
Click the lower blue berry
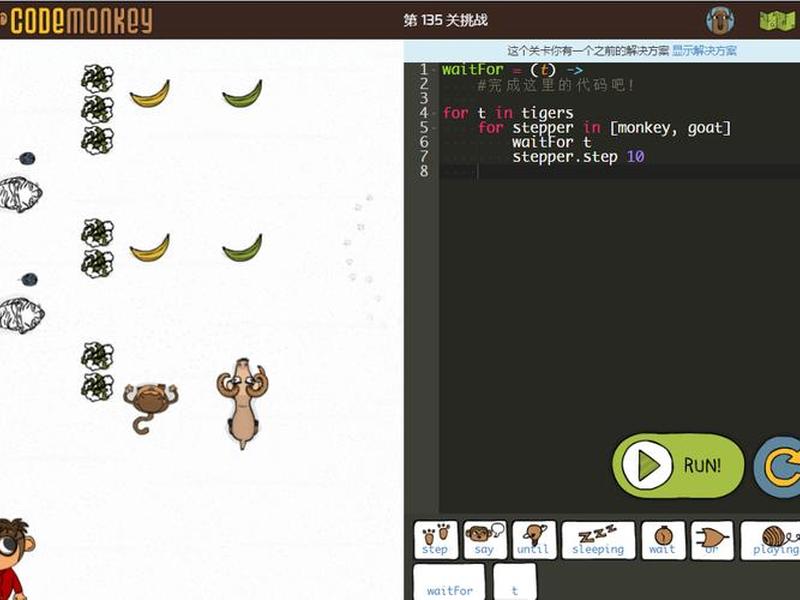pos(29,280)
